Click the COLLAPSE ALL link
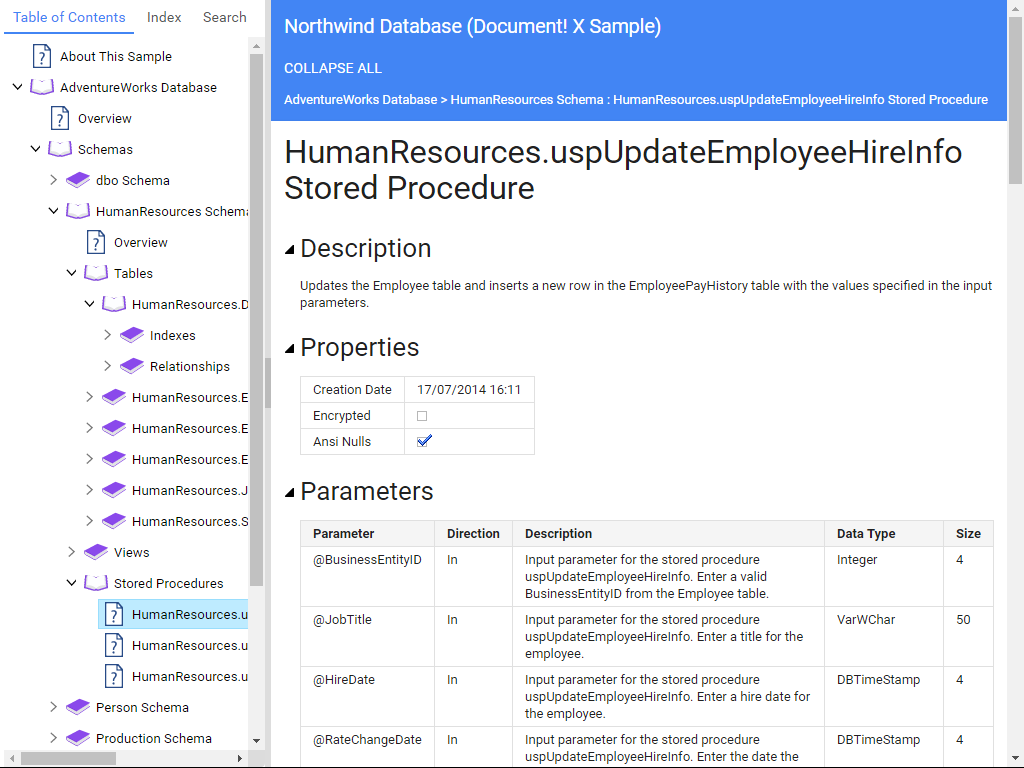1024x768 pixels. pyautogui.click(x=333, y=69)
